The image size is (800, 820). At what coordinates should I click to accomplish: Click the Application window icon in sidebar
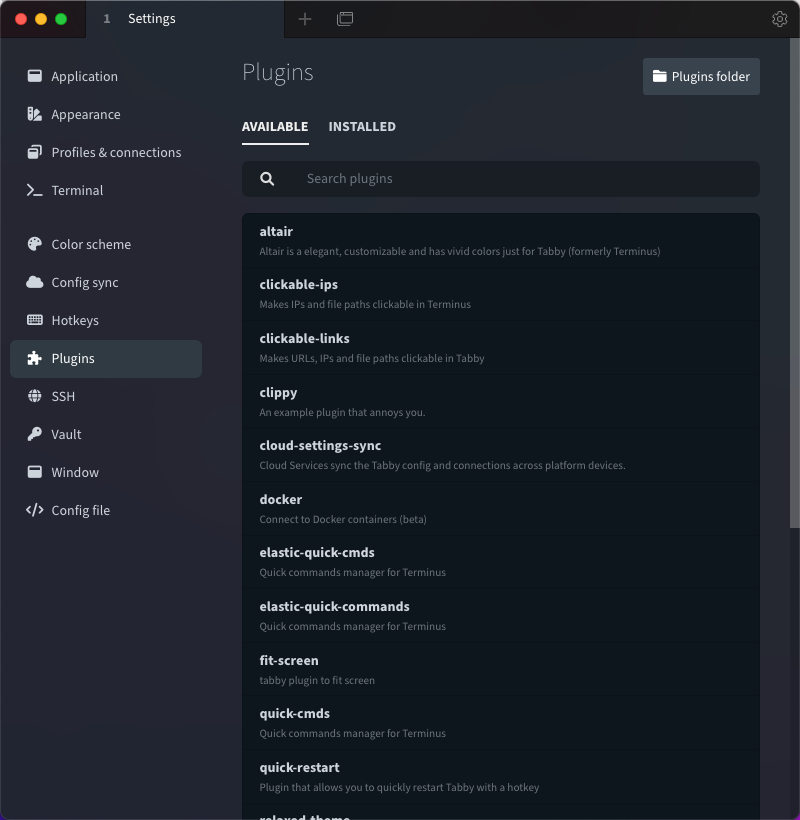34,76
